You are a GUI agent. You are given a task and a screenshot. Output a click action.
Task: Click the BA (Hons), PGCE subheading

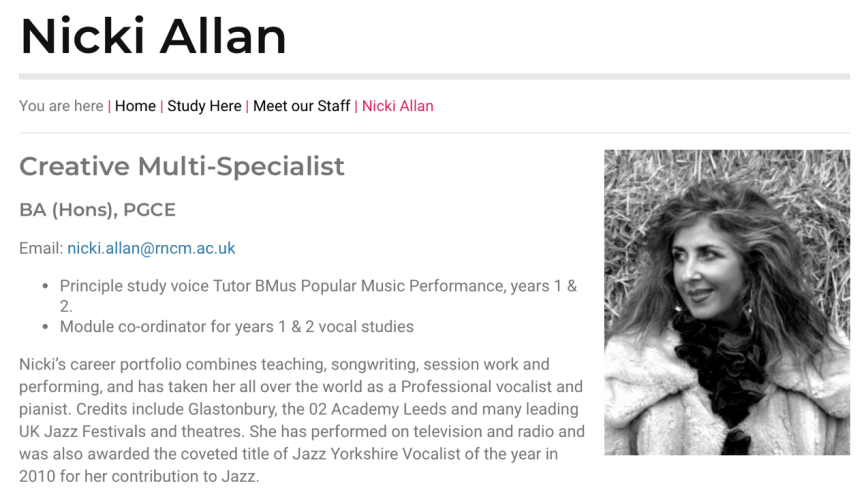click(97, 210)
